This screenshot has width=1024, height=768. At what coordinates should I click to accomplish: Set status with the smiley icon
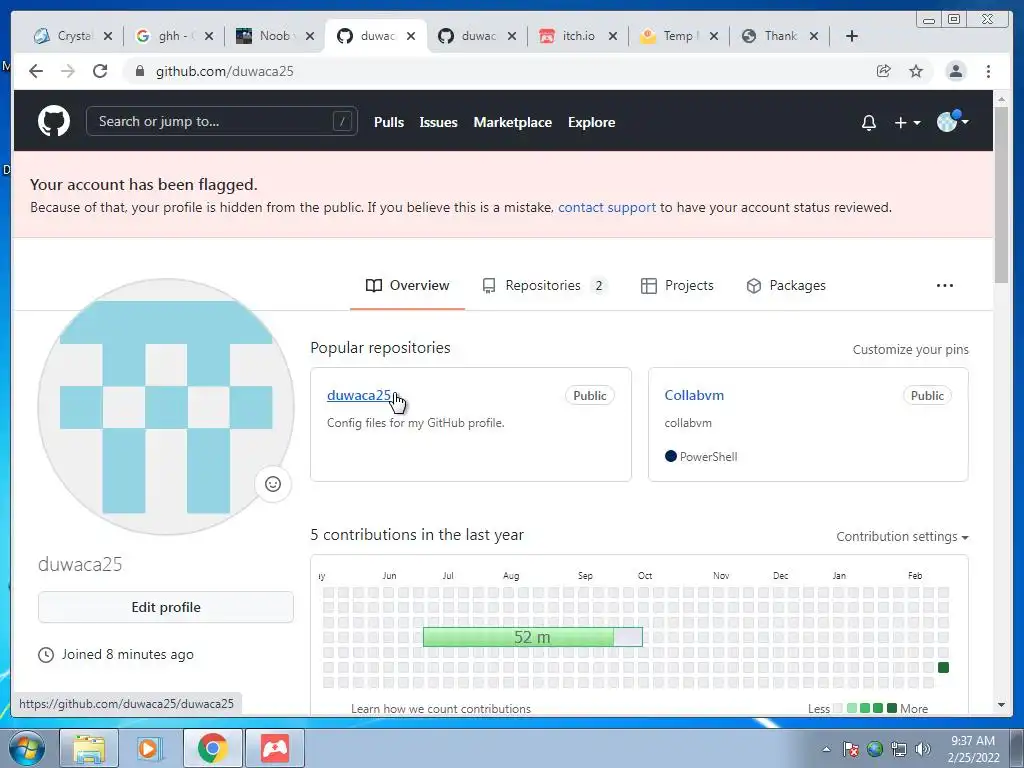click(273, 484)
